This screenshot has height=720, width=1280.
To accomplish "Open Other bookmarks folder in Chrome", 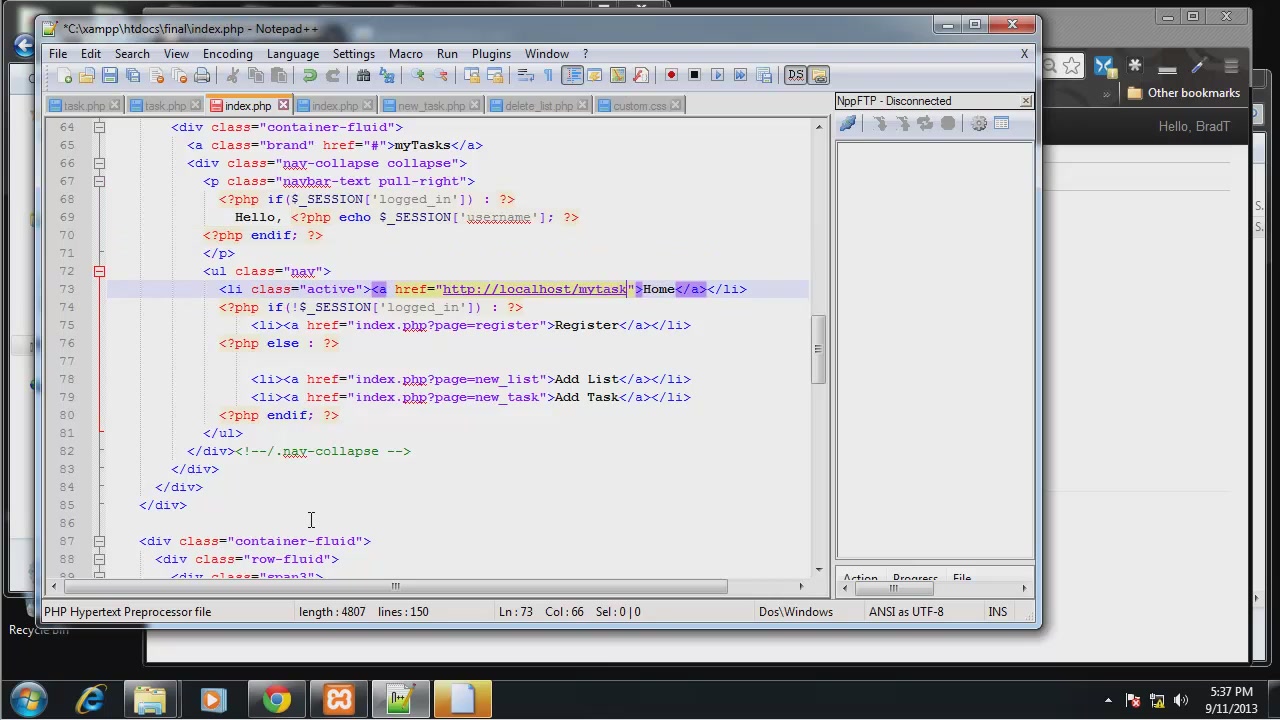I will point(1183,93).
